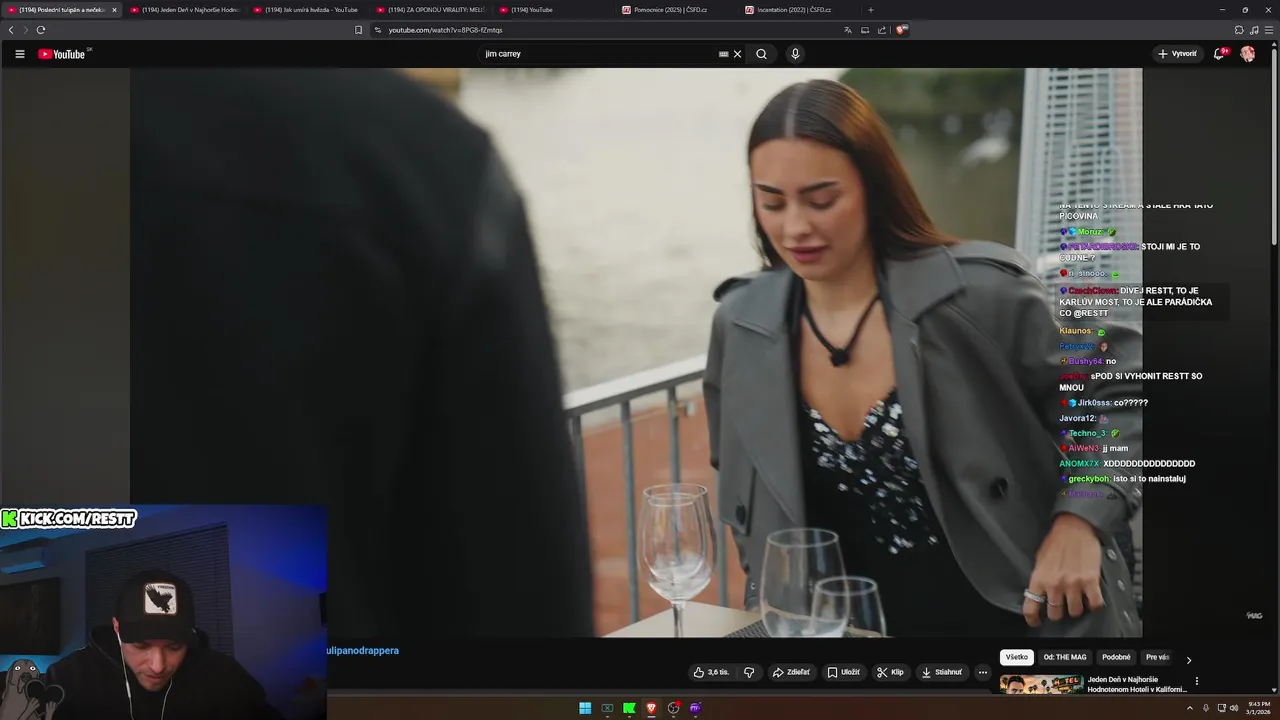Open OBS Studio from taskbar
This screenshot has width=1280, height=720.
pyautogui.click(x=673, y=708)
